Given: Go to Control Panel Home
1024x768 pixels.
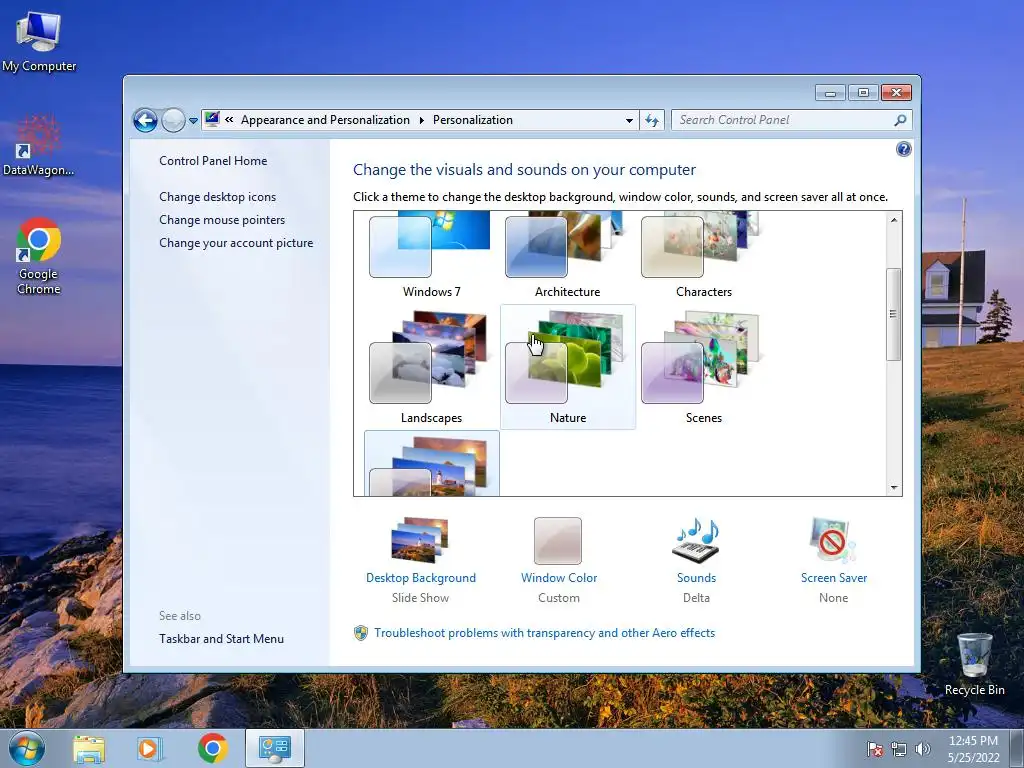Looking at the screenshot, I should pyautogui.click(x=213, y=161).
